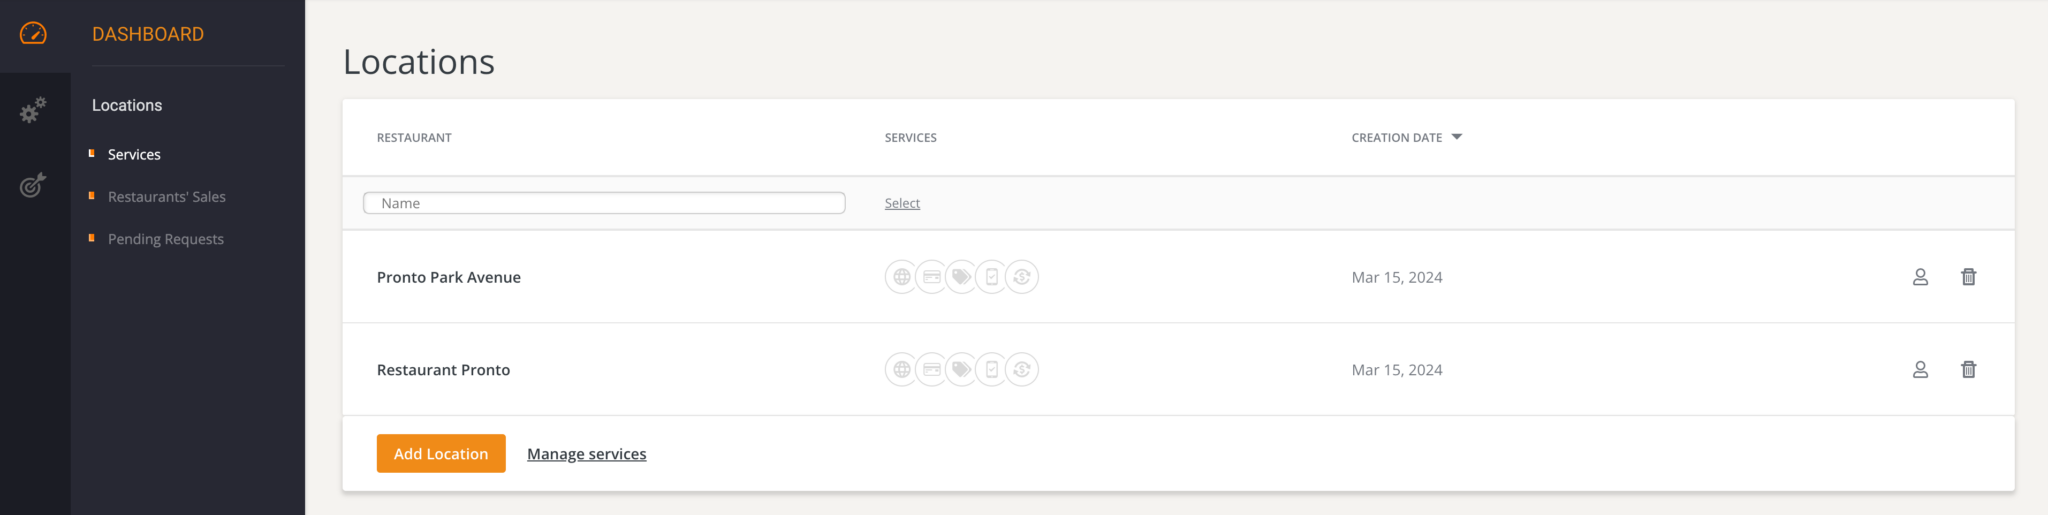
Task: Click the mobile phone service icon for Restaurant Pronto
Action: (x=991, y=370)
